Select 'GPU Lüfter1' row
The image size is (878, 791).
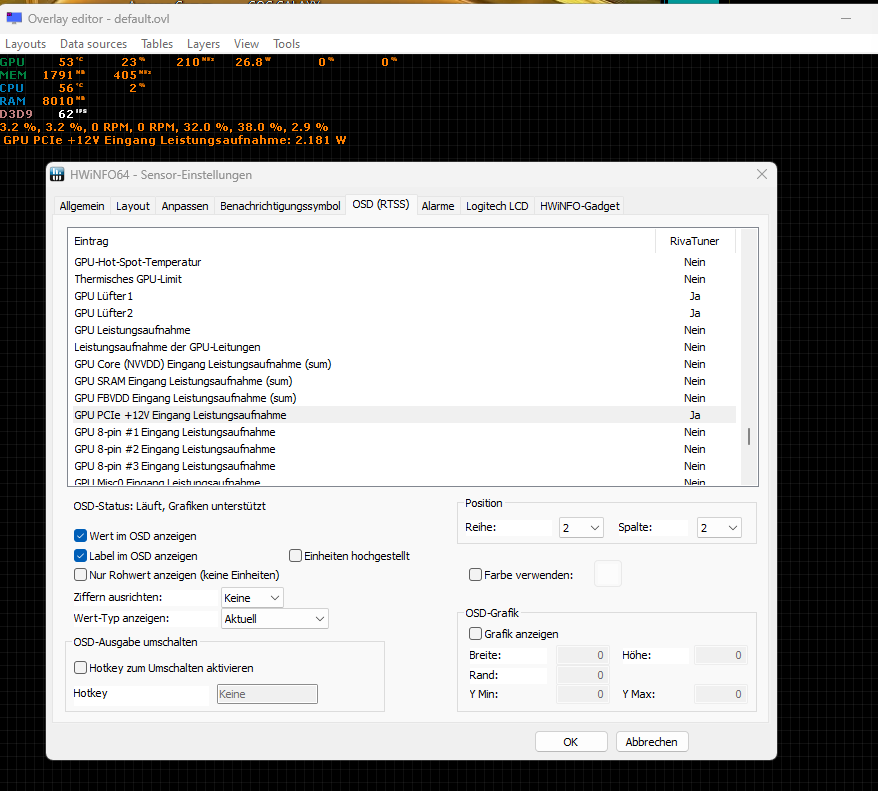[402, 296]
